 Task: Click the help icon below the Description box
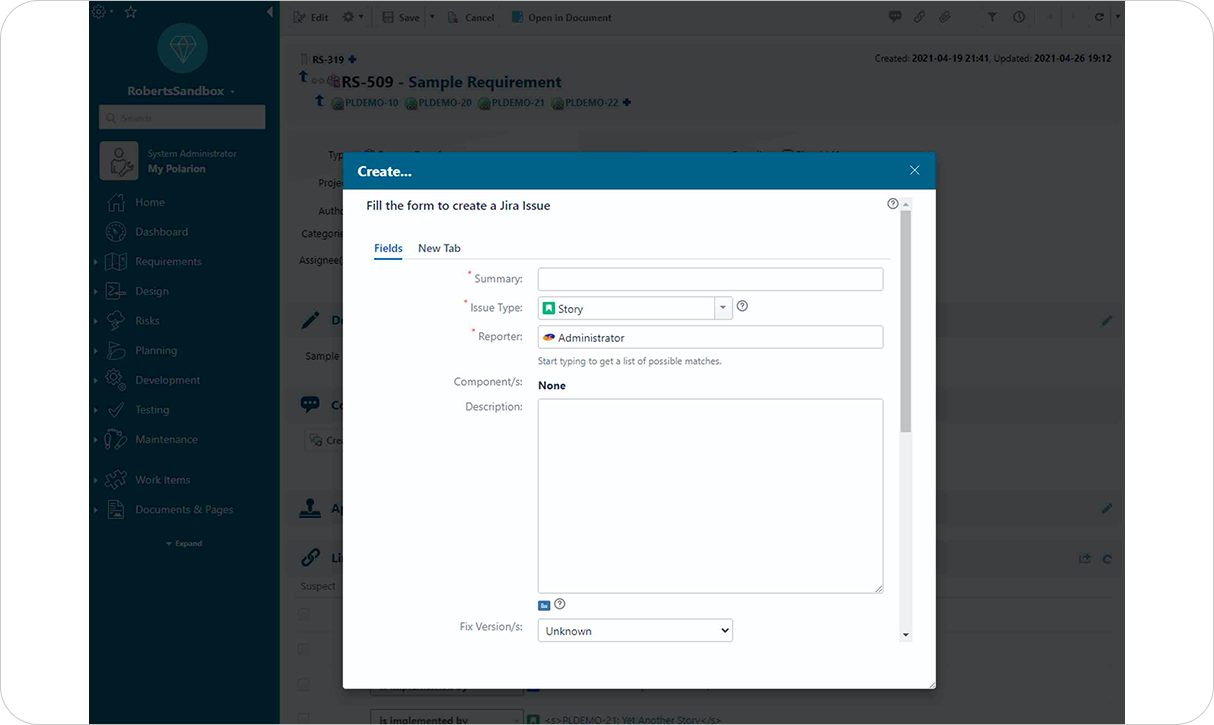[x=560, y=604]
